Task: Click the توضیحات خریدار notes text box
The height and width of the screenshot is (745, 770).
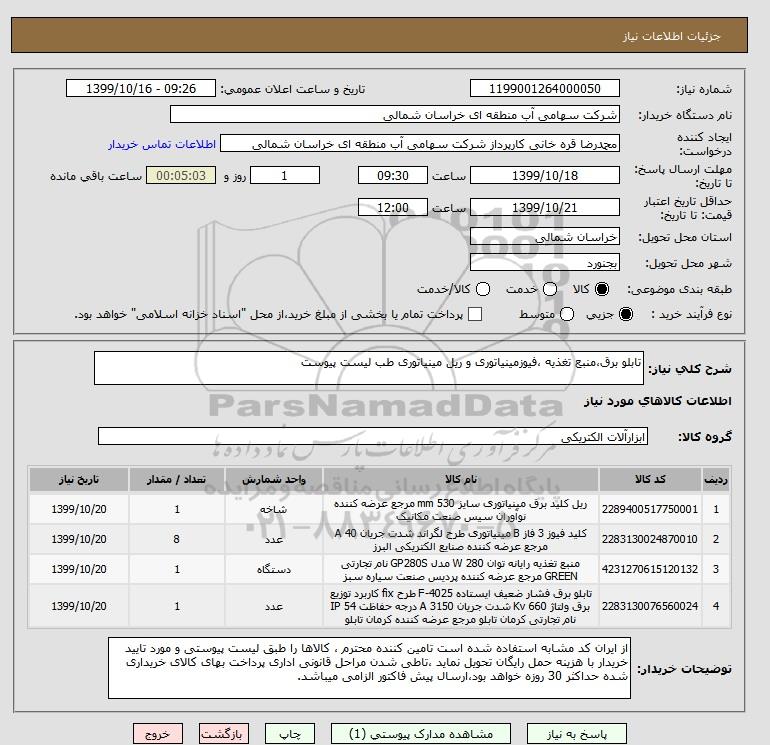Action: pos(369,668)
